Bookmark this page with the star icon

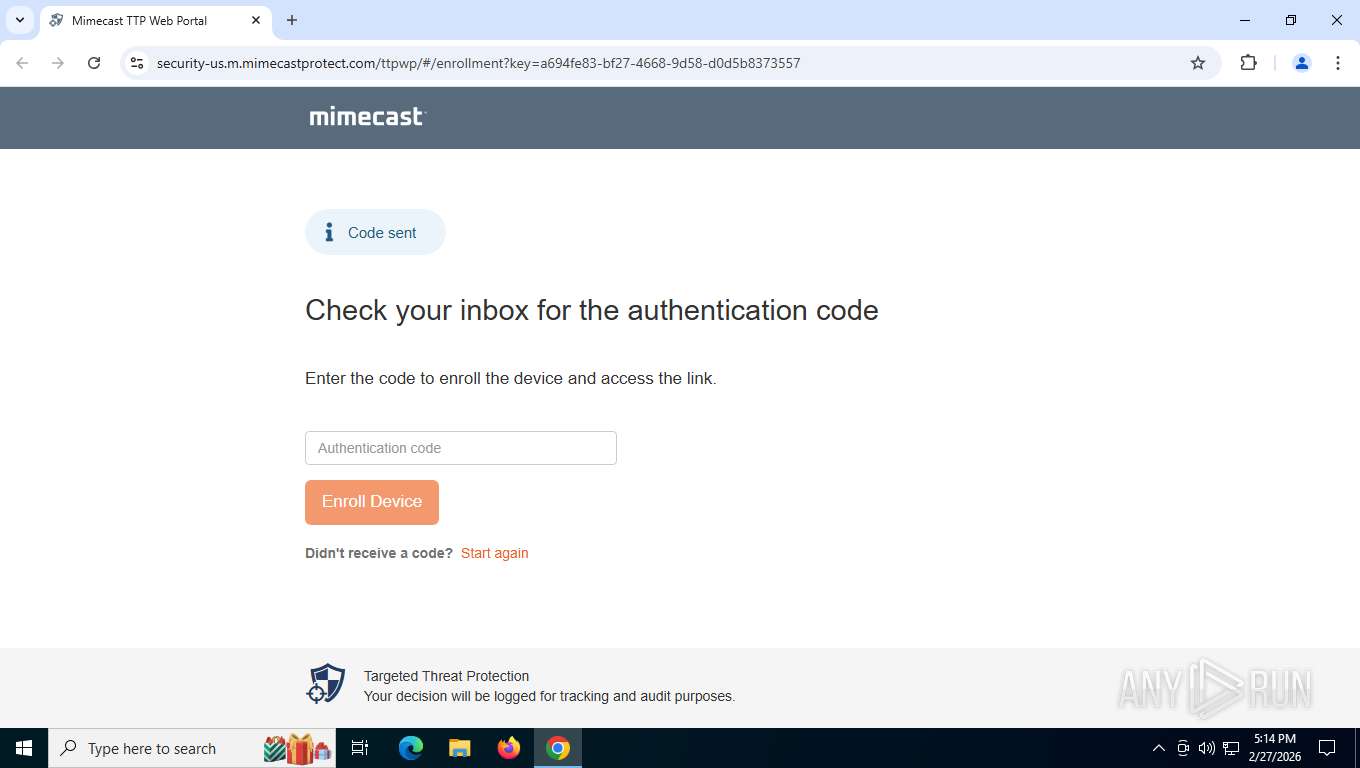point(1198,63)
